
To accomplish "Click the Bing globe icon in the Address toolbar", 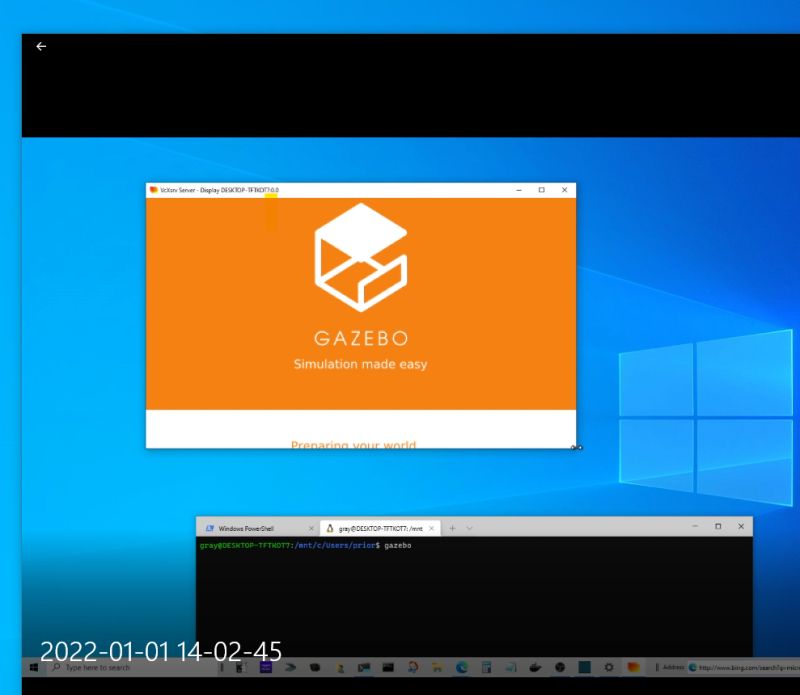I will 692,667.
